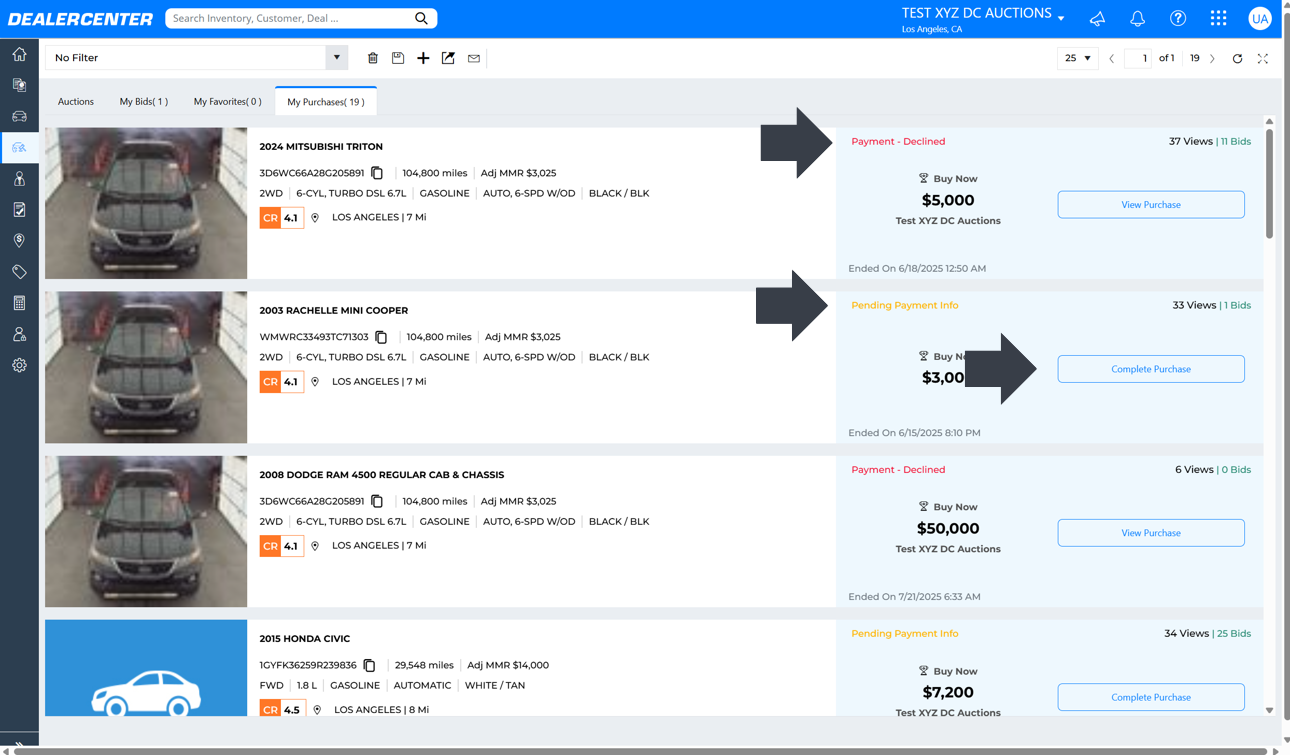Screen dimensions: 1290x755
Task: Click the Payment - Declined status on the Triton row
Action: (x=898, y=141)
